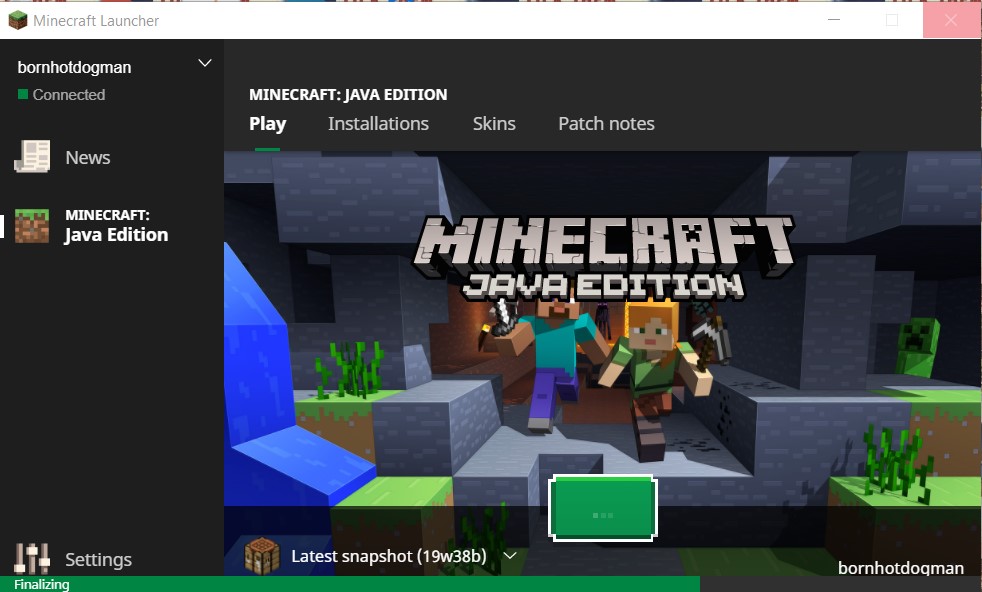Click the Finalizing status text
Viewport: 982px width, 592px height.
coord(41,584)
